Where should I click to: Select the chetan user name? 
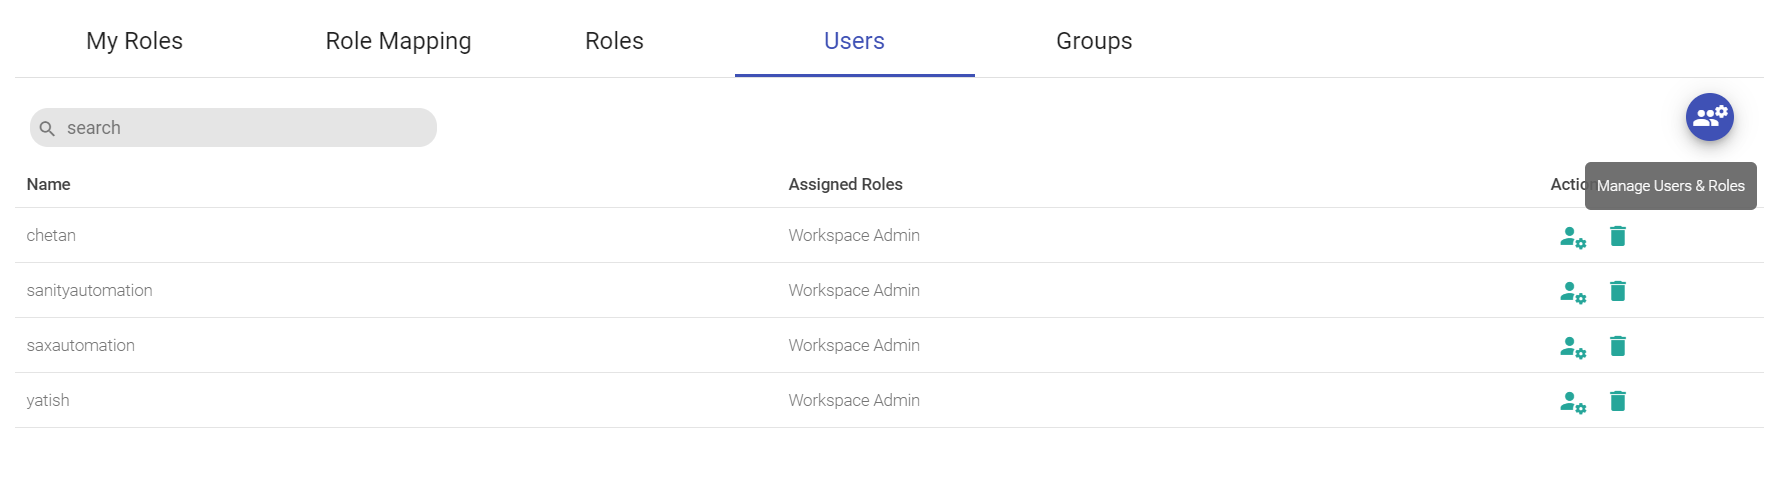[51, 235]
